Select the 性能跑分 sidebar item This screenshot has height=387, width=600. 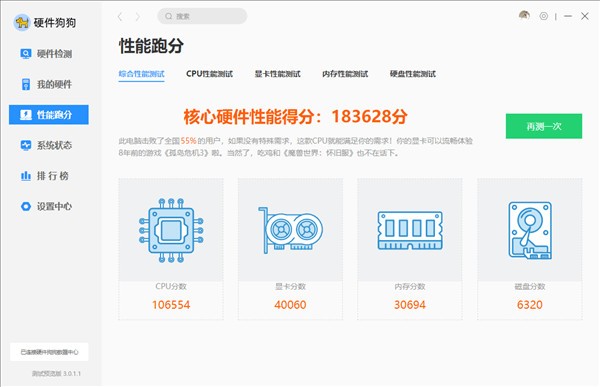pyautogui.click(x=49, y=114)
